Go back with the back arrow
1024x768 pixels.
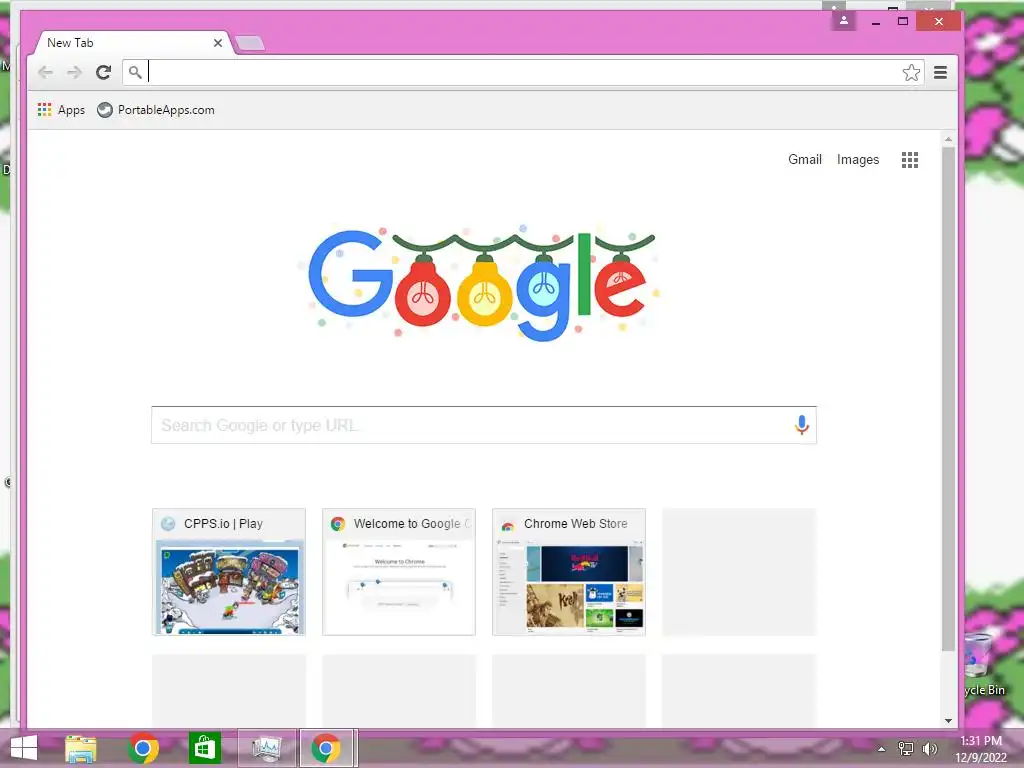(45, 72)
